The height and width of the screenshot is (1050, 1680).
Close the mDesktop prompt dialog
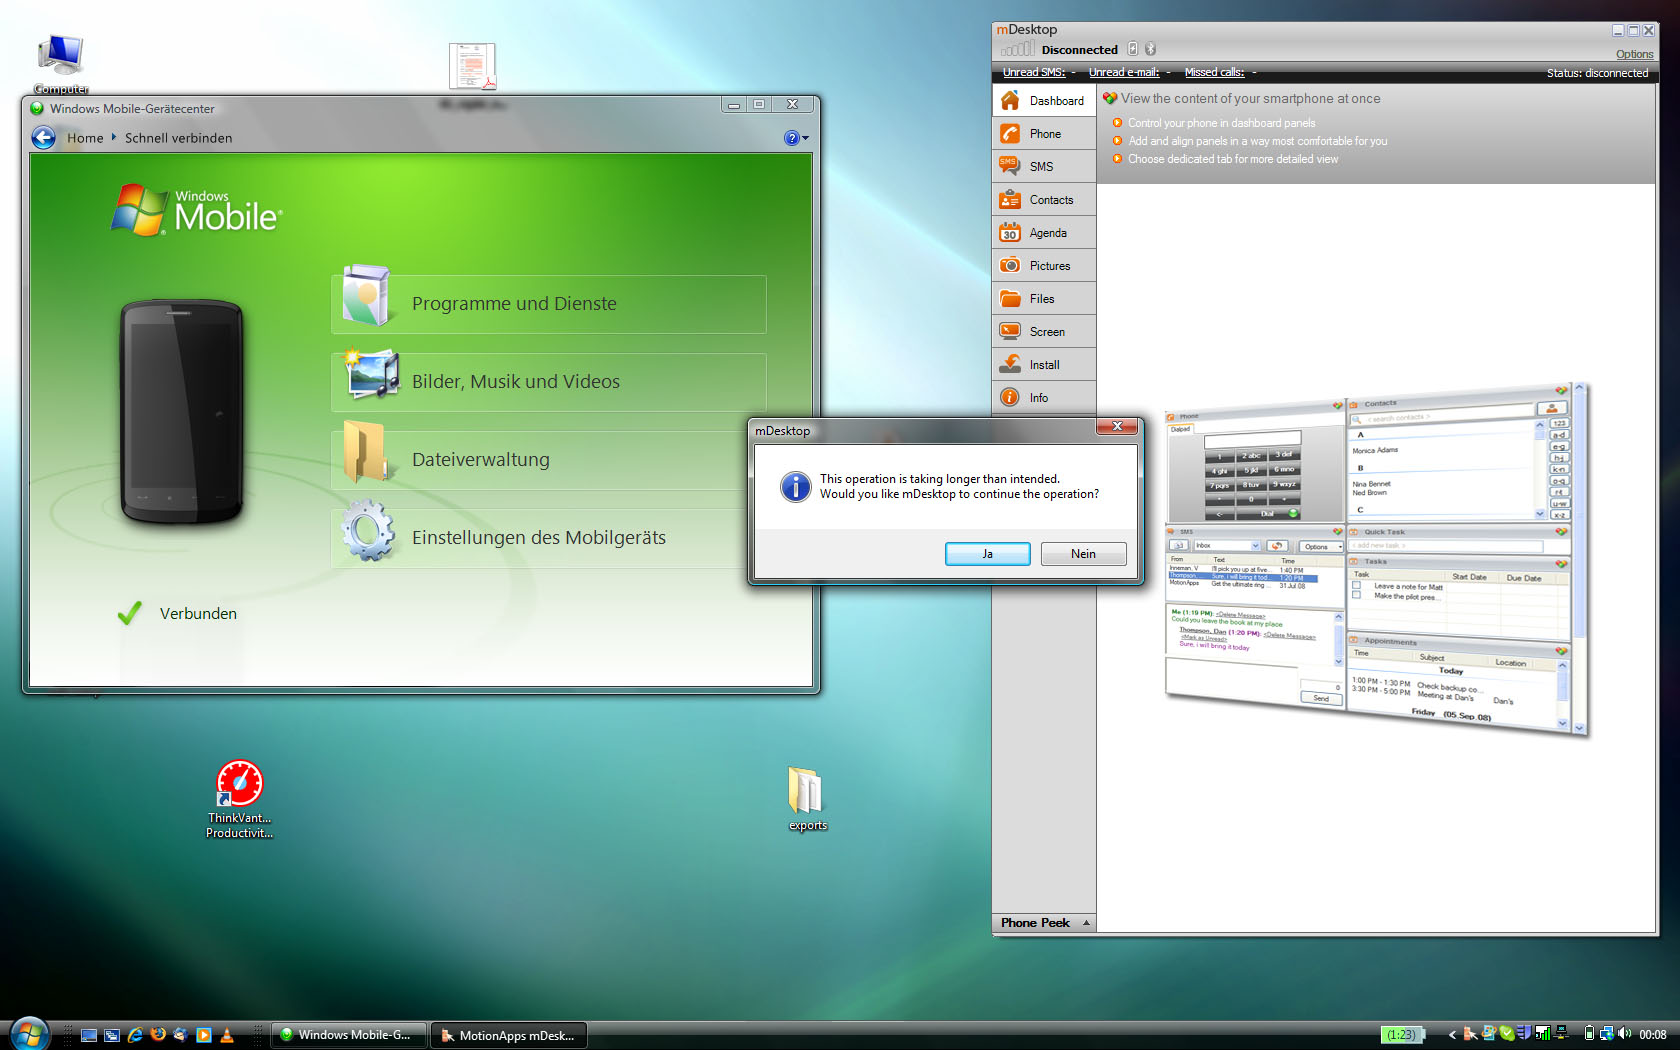click(1117, 427)
